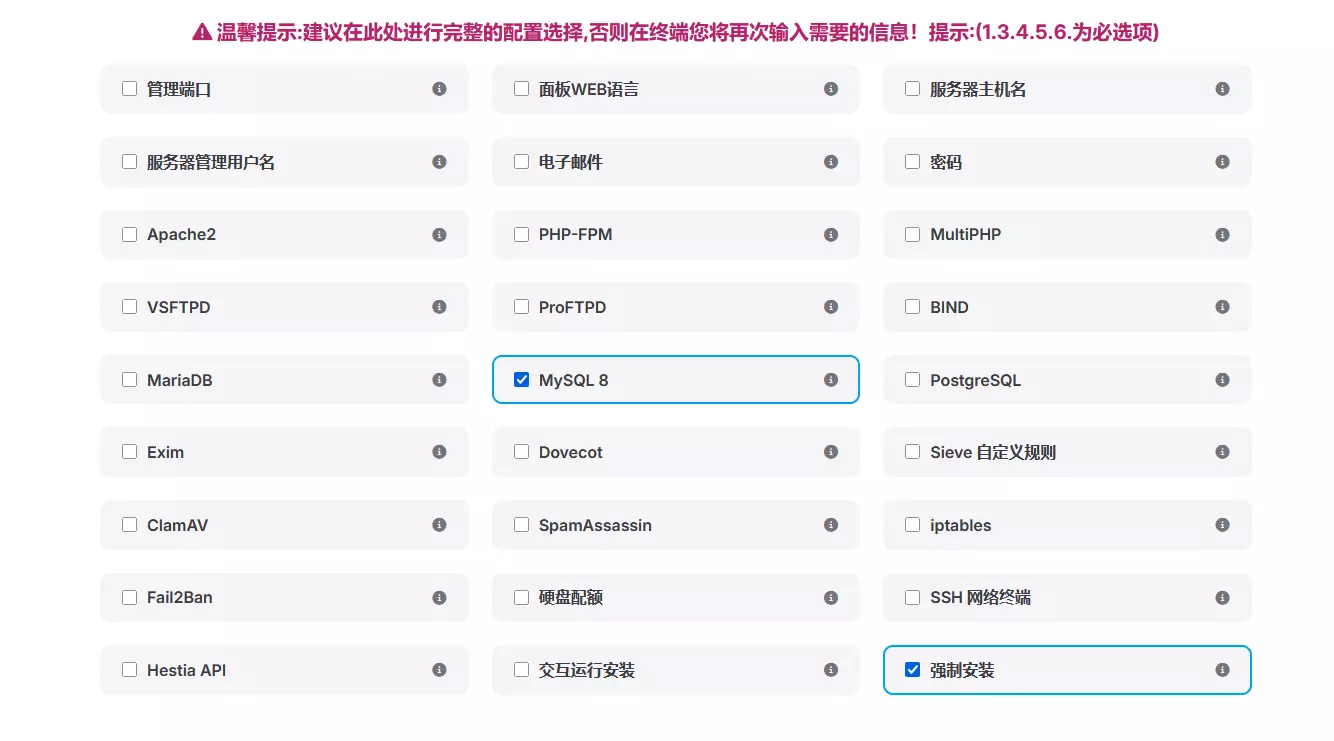Enable the 交互运行安装 checkbox
Screen dimensions: 1334x741
[521, 670]
